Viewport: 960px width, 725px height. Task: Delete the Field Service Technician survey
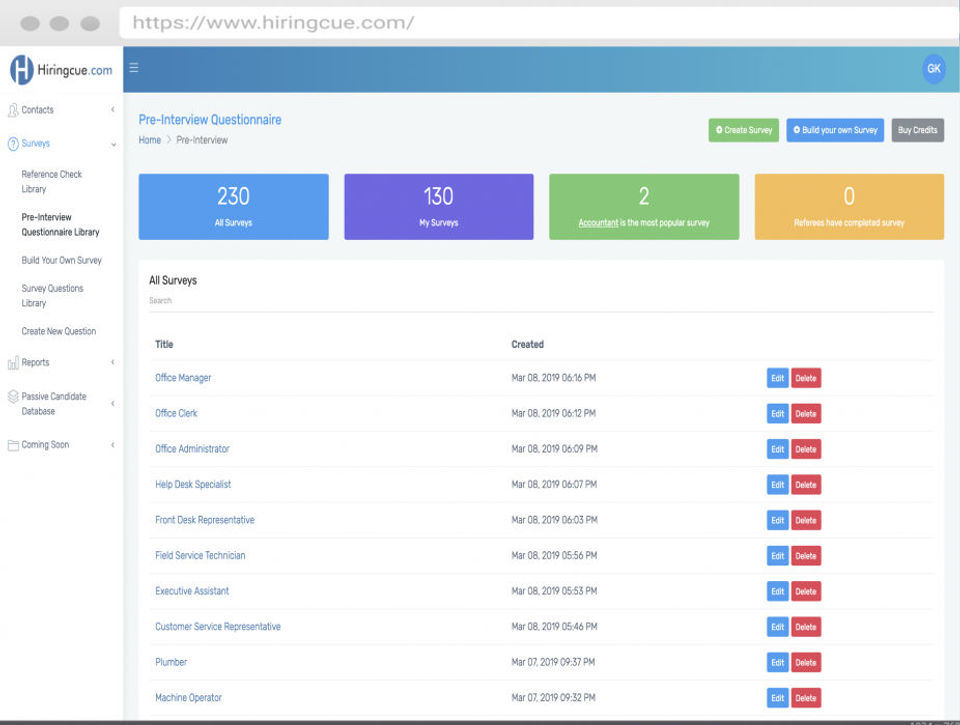(x=806, y=555)
